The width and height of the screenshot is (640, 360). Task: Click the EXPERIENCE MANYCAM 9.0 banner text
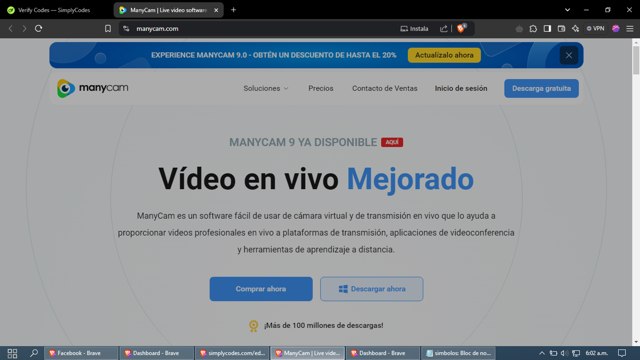pos(273,55)
